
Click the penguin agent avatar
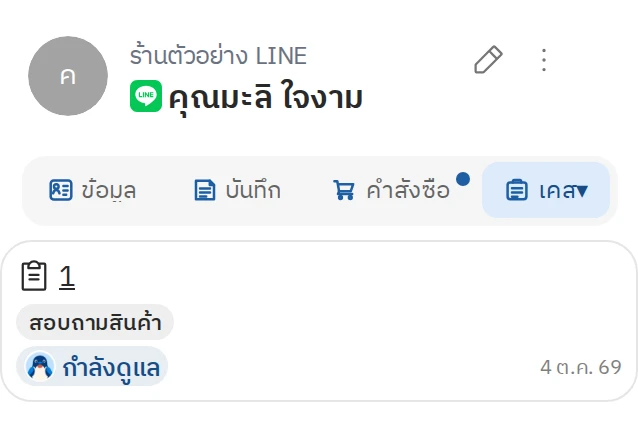coord(39,367)
